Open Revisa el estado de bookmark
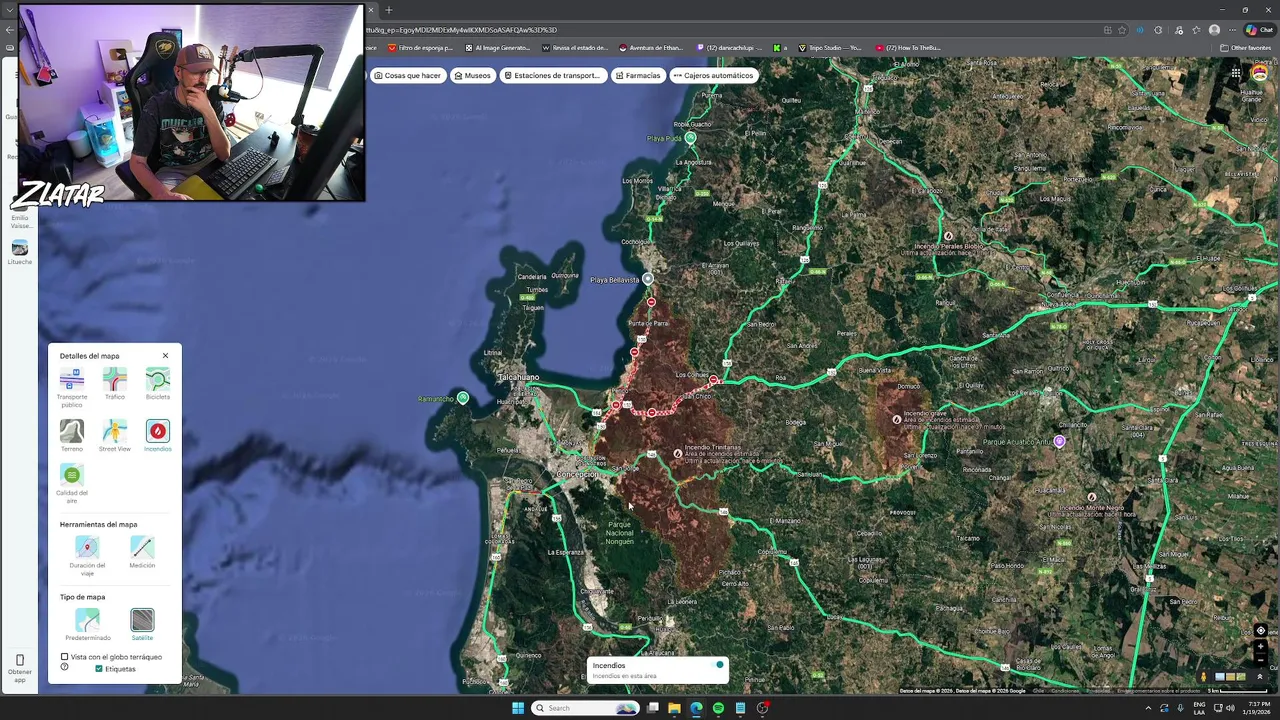Screen dimensions: 1280x720 pyautogui.click(x=575, y=48)
